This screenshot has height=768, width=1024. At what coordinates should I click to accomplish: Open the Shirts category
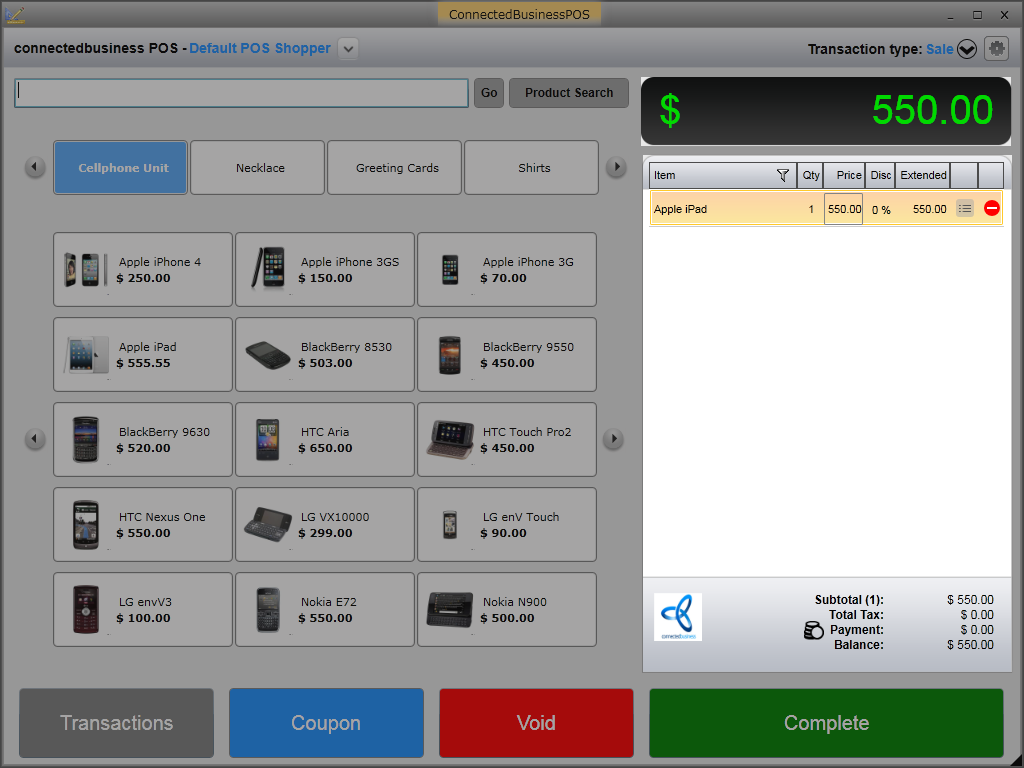tap(532, 168)
